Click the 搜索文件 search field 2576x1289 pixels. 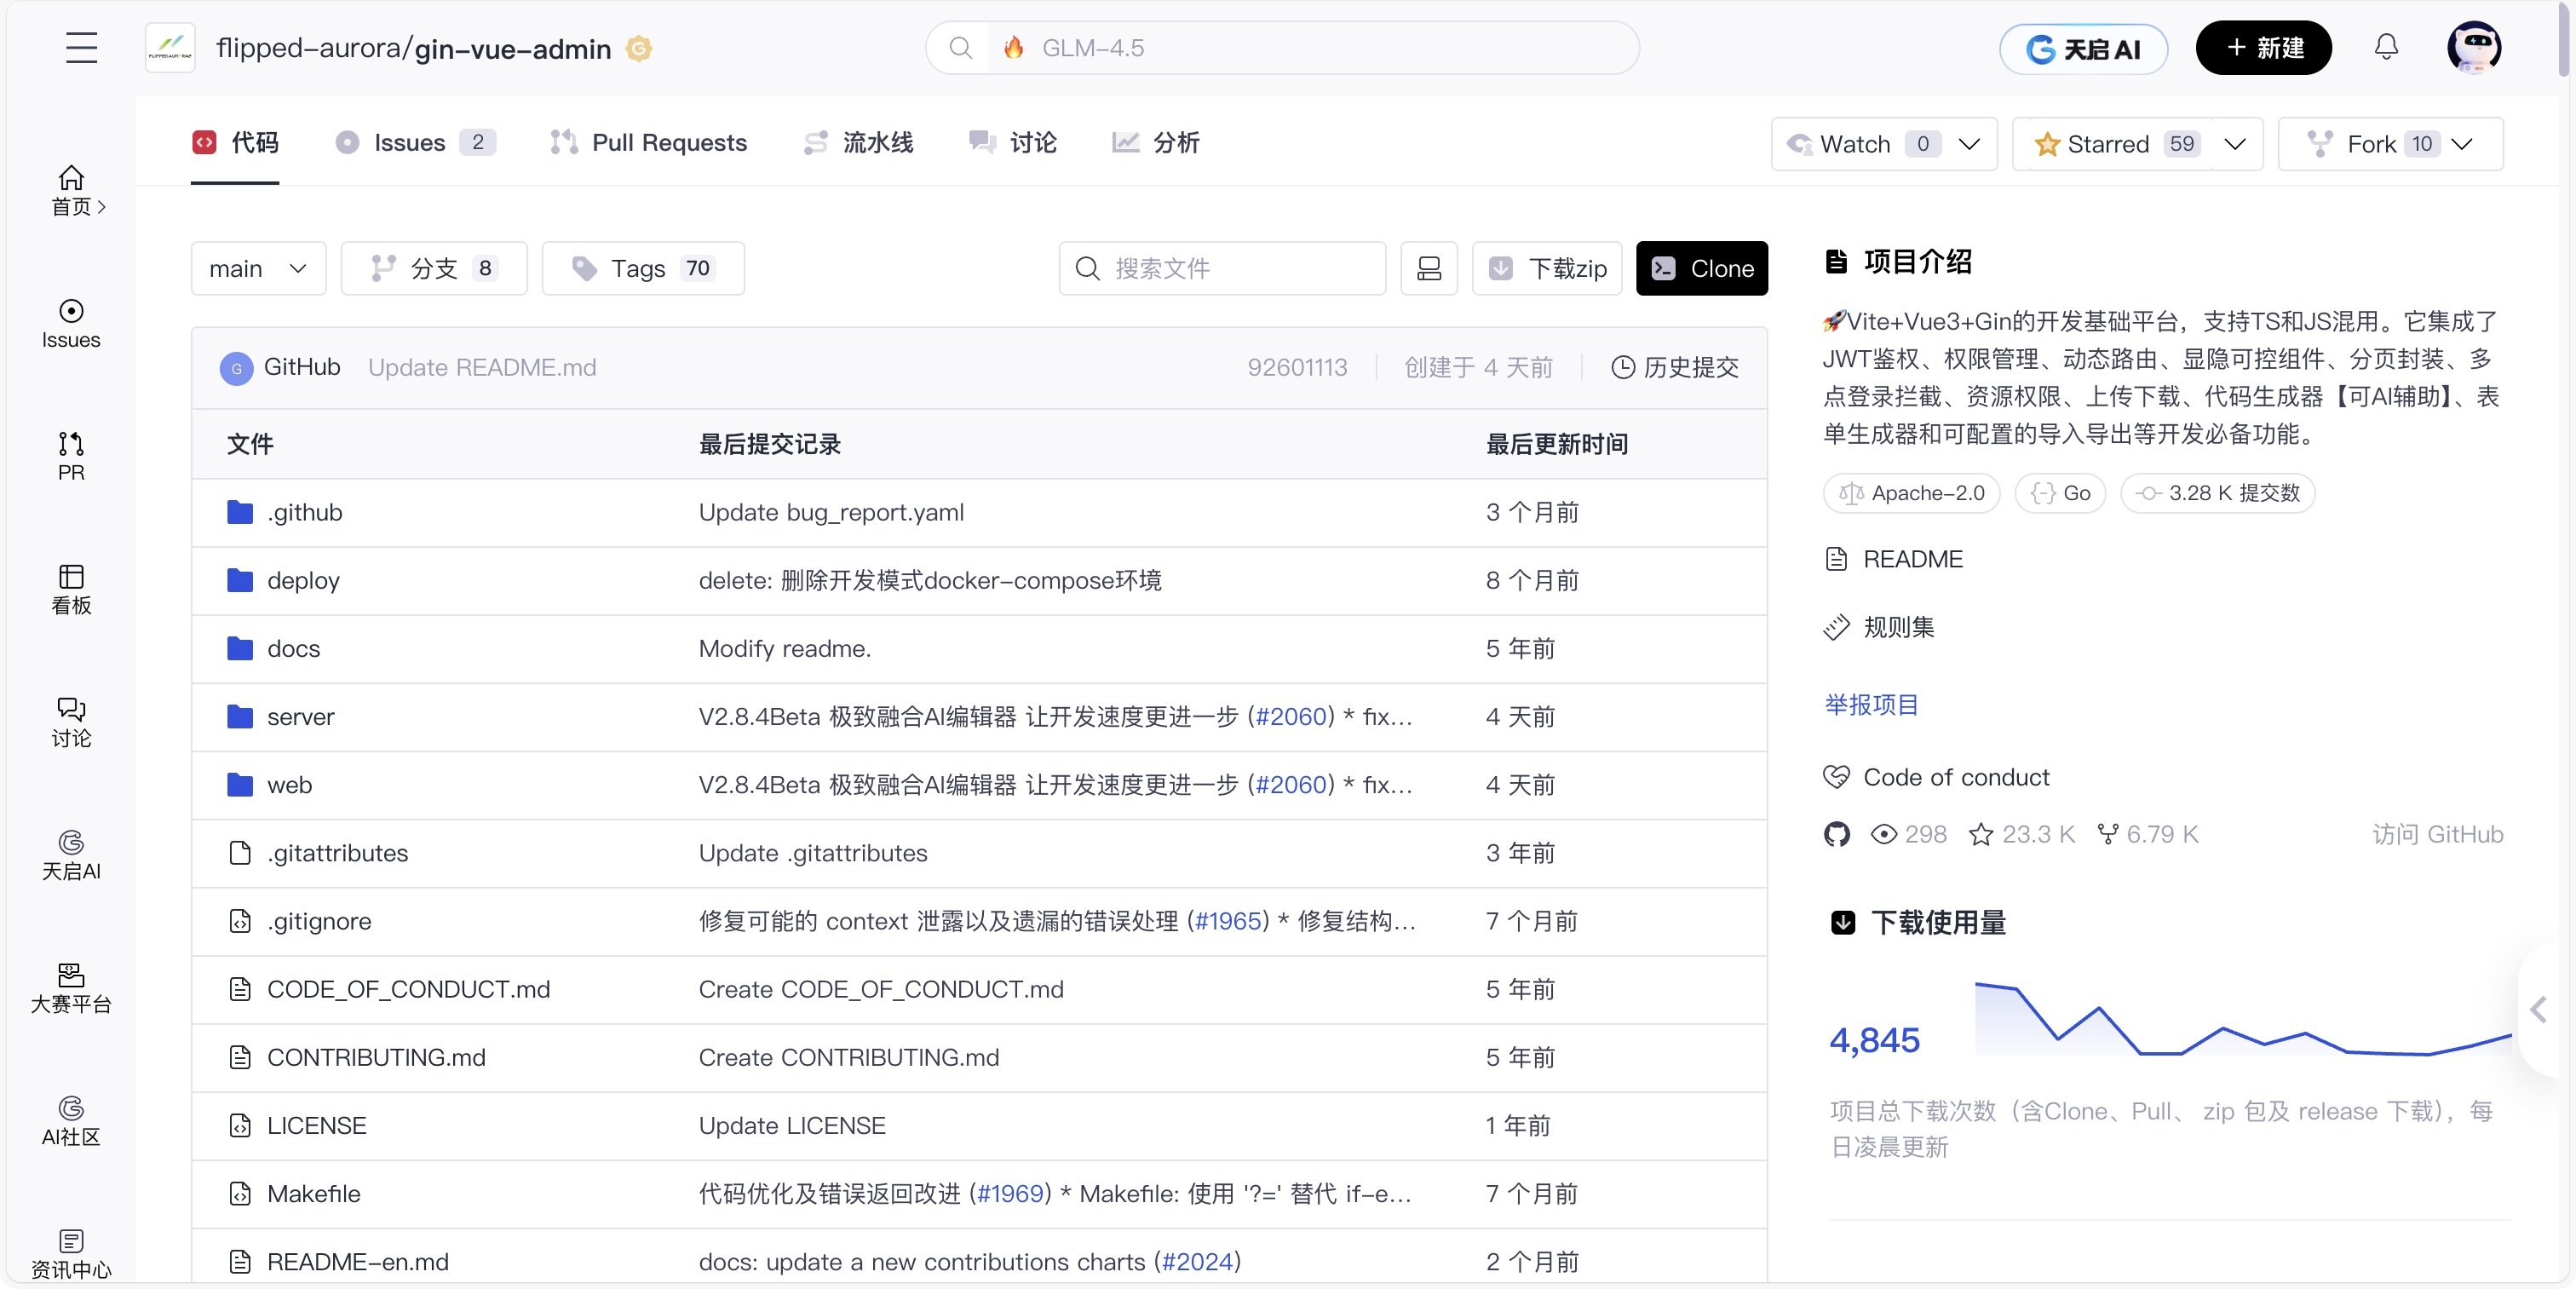click(x=1222, y=268)
